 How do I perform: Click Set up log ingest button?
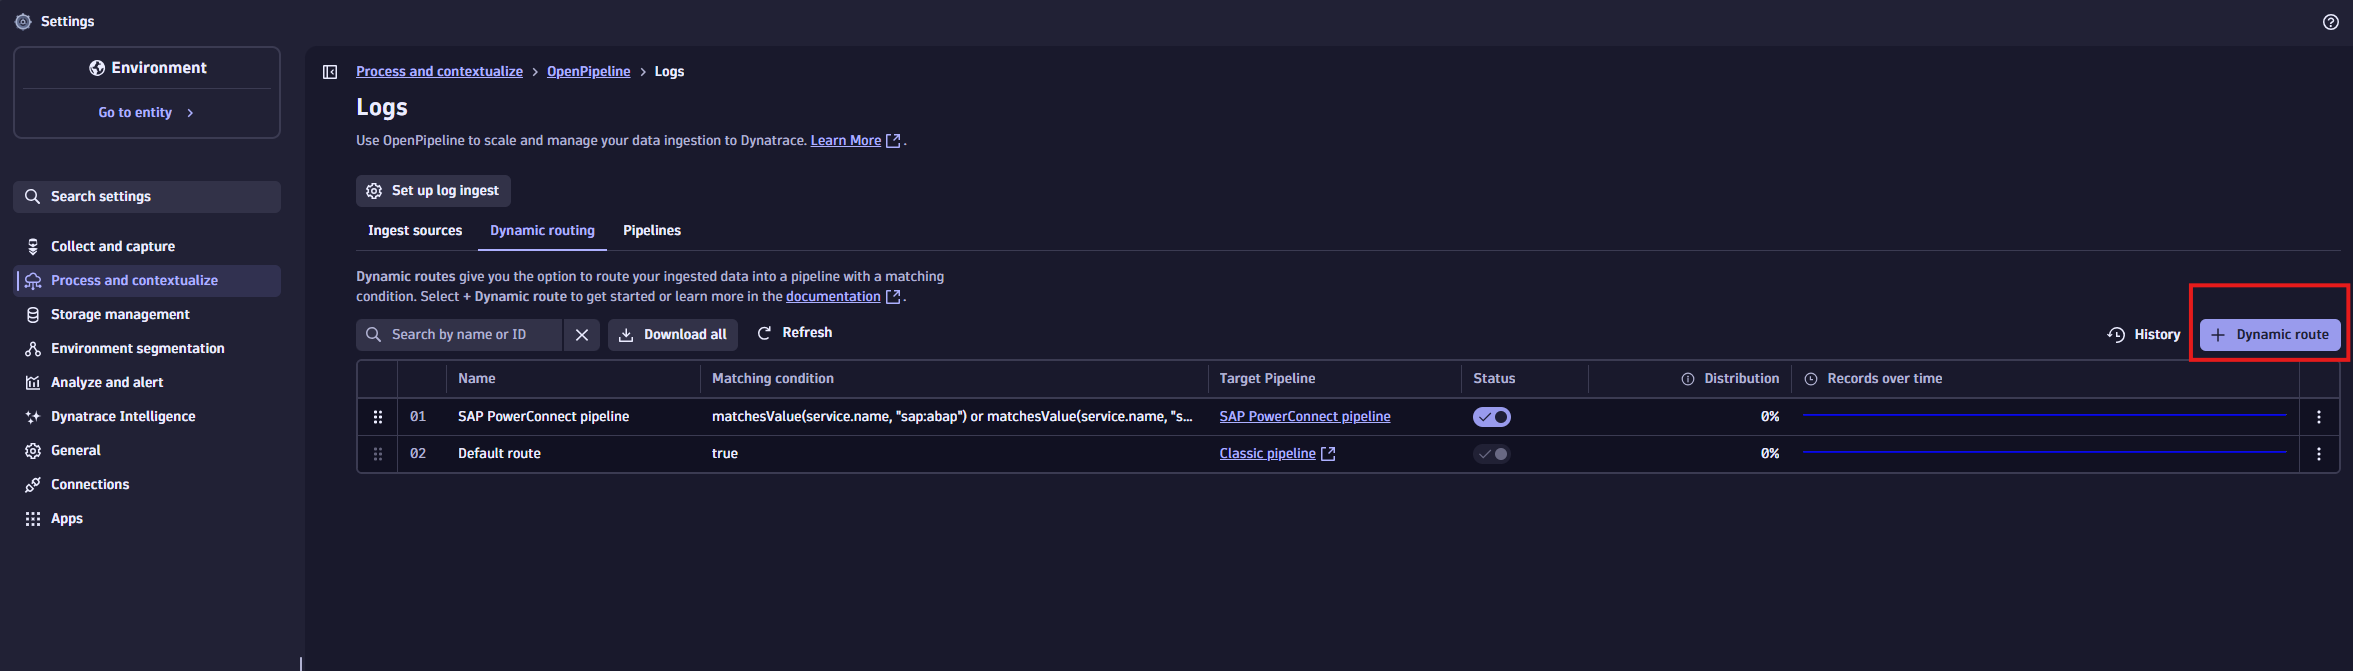click(x=433, y=191)
